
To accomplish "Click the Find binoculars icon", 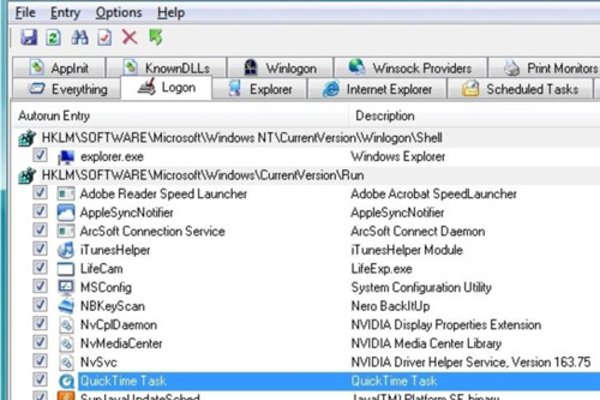I will click(x=80, y=38).
